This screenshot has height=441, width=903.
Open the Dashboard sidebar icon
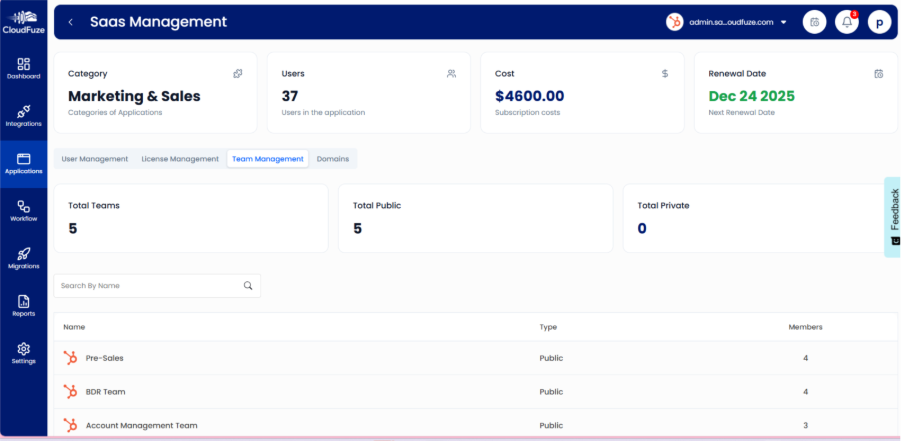pyautogui.click(x=24, y=64)
